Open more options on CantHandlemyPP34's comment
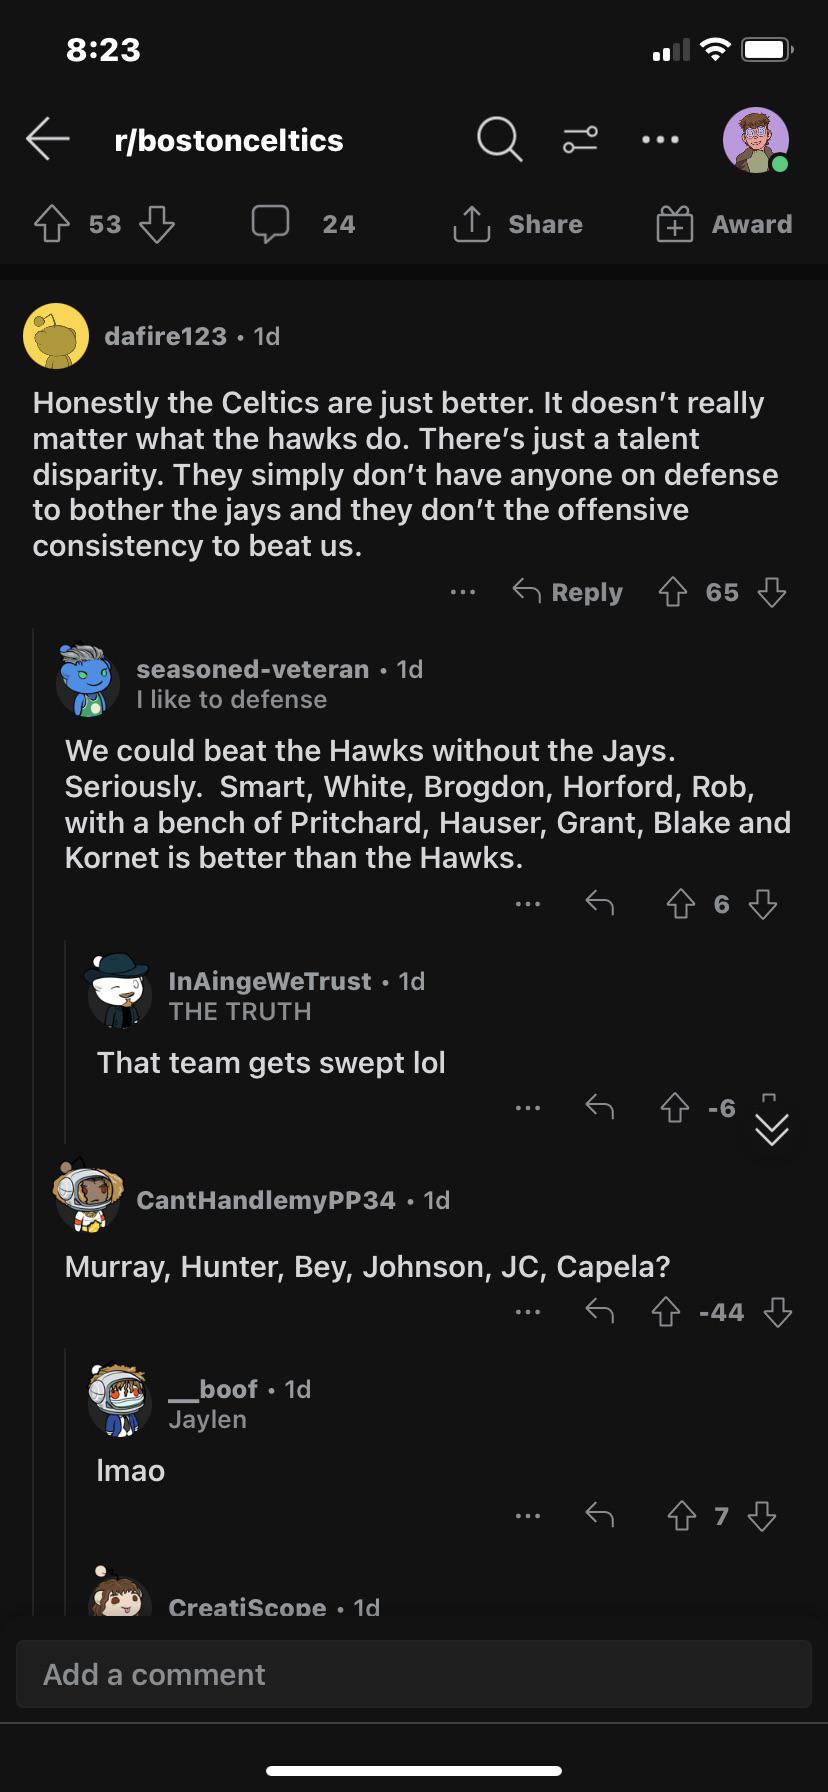 (528, 1311)
